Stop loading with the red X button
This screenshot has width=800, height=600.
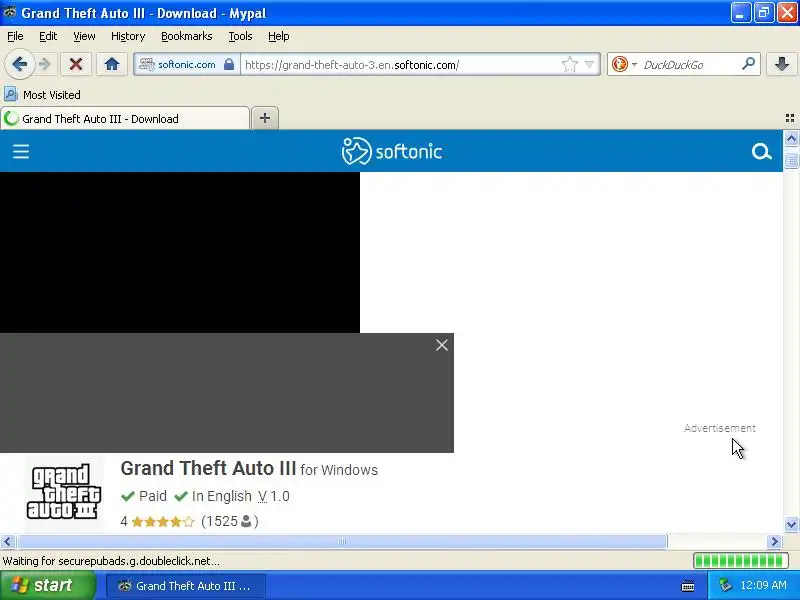(76, 64)
